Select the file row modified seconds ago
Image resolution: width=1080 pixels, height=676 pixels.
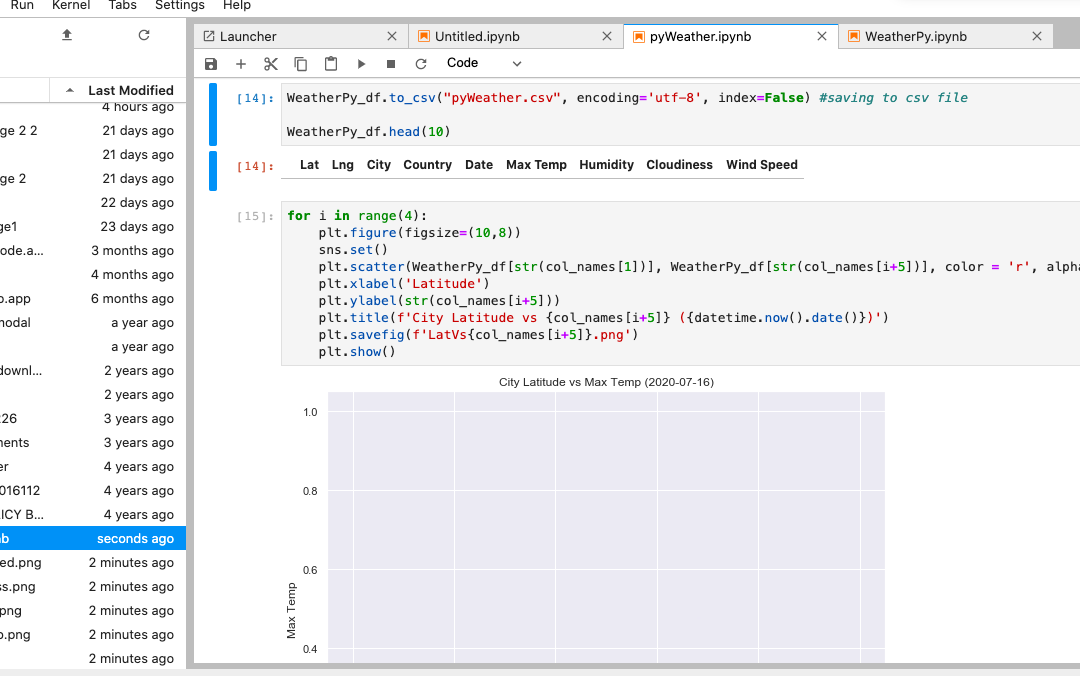point(93,538)
